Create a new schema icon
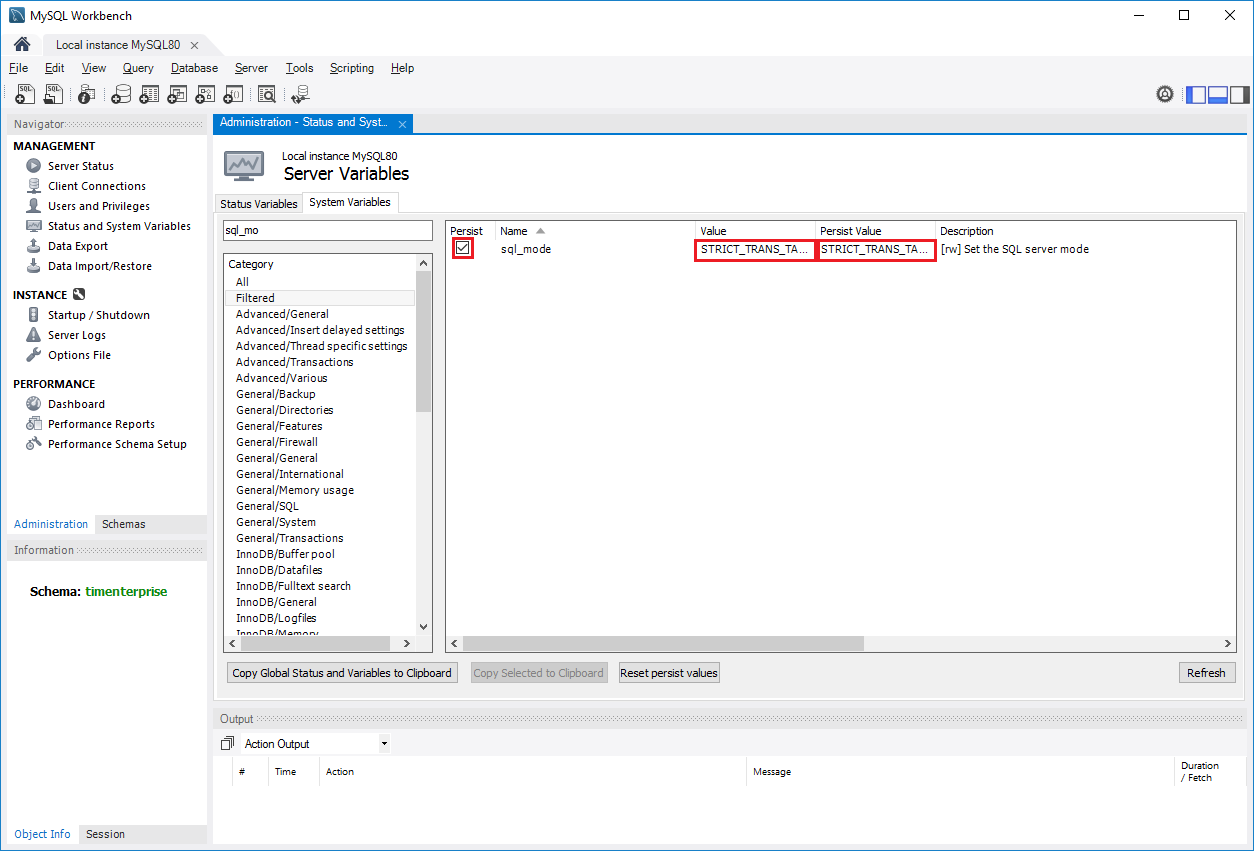Viewport: 1254px width, 851px height. click(x=121, y=94)
